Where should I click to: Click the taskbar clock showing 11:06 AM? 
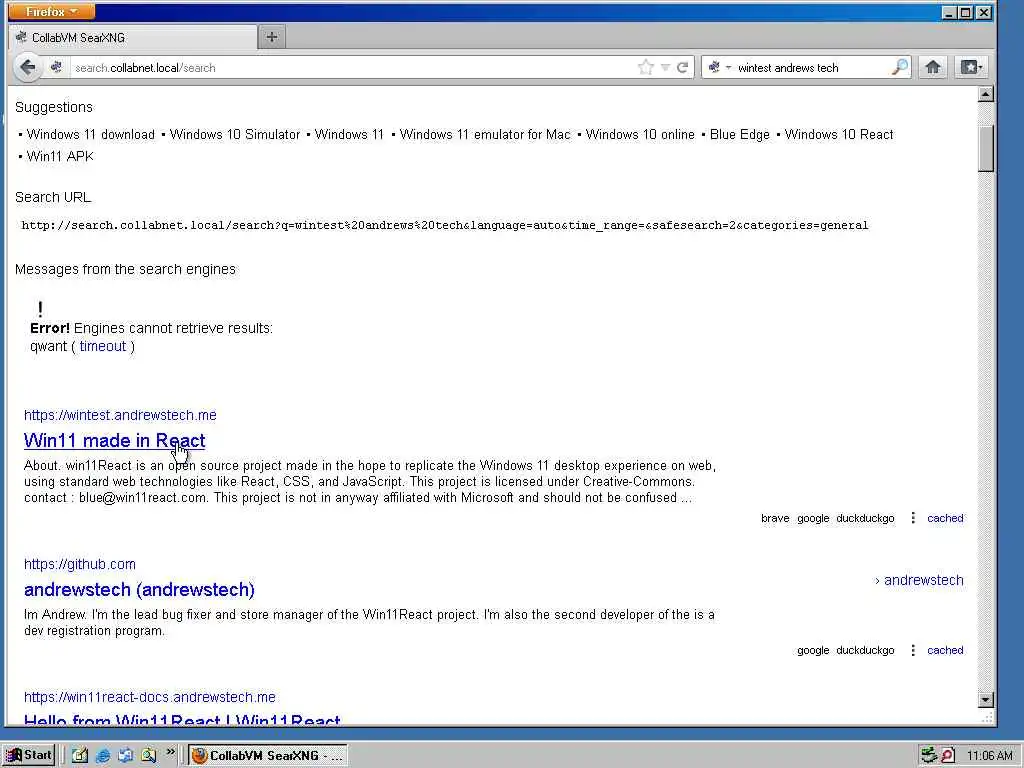click(x=989, y=756)
